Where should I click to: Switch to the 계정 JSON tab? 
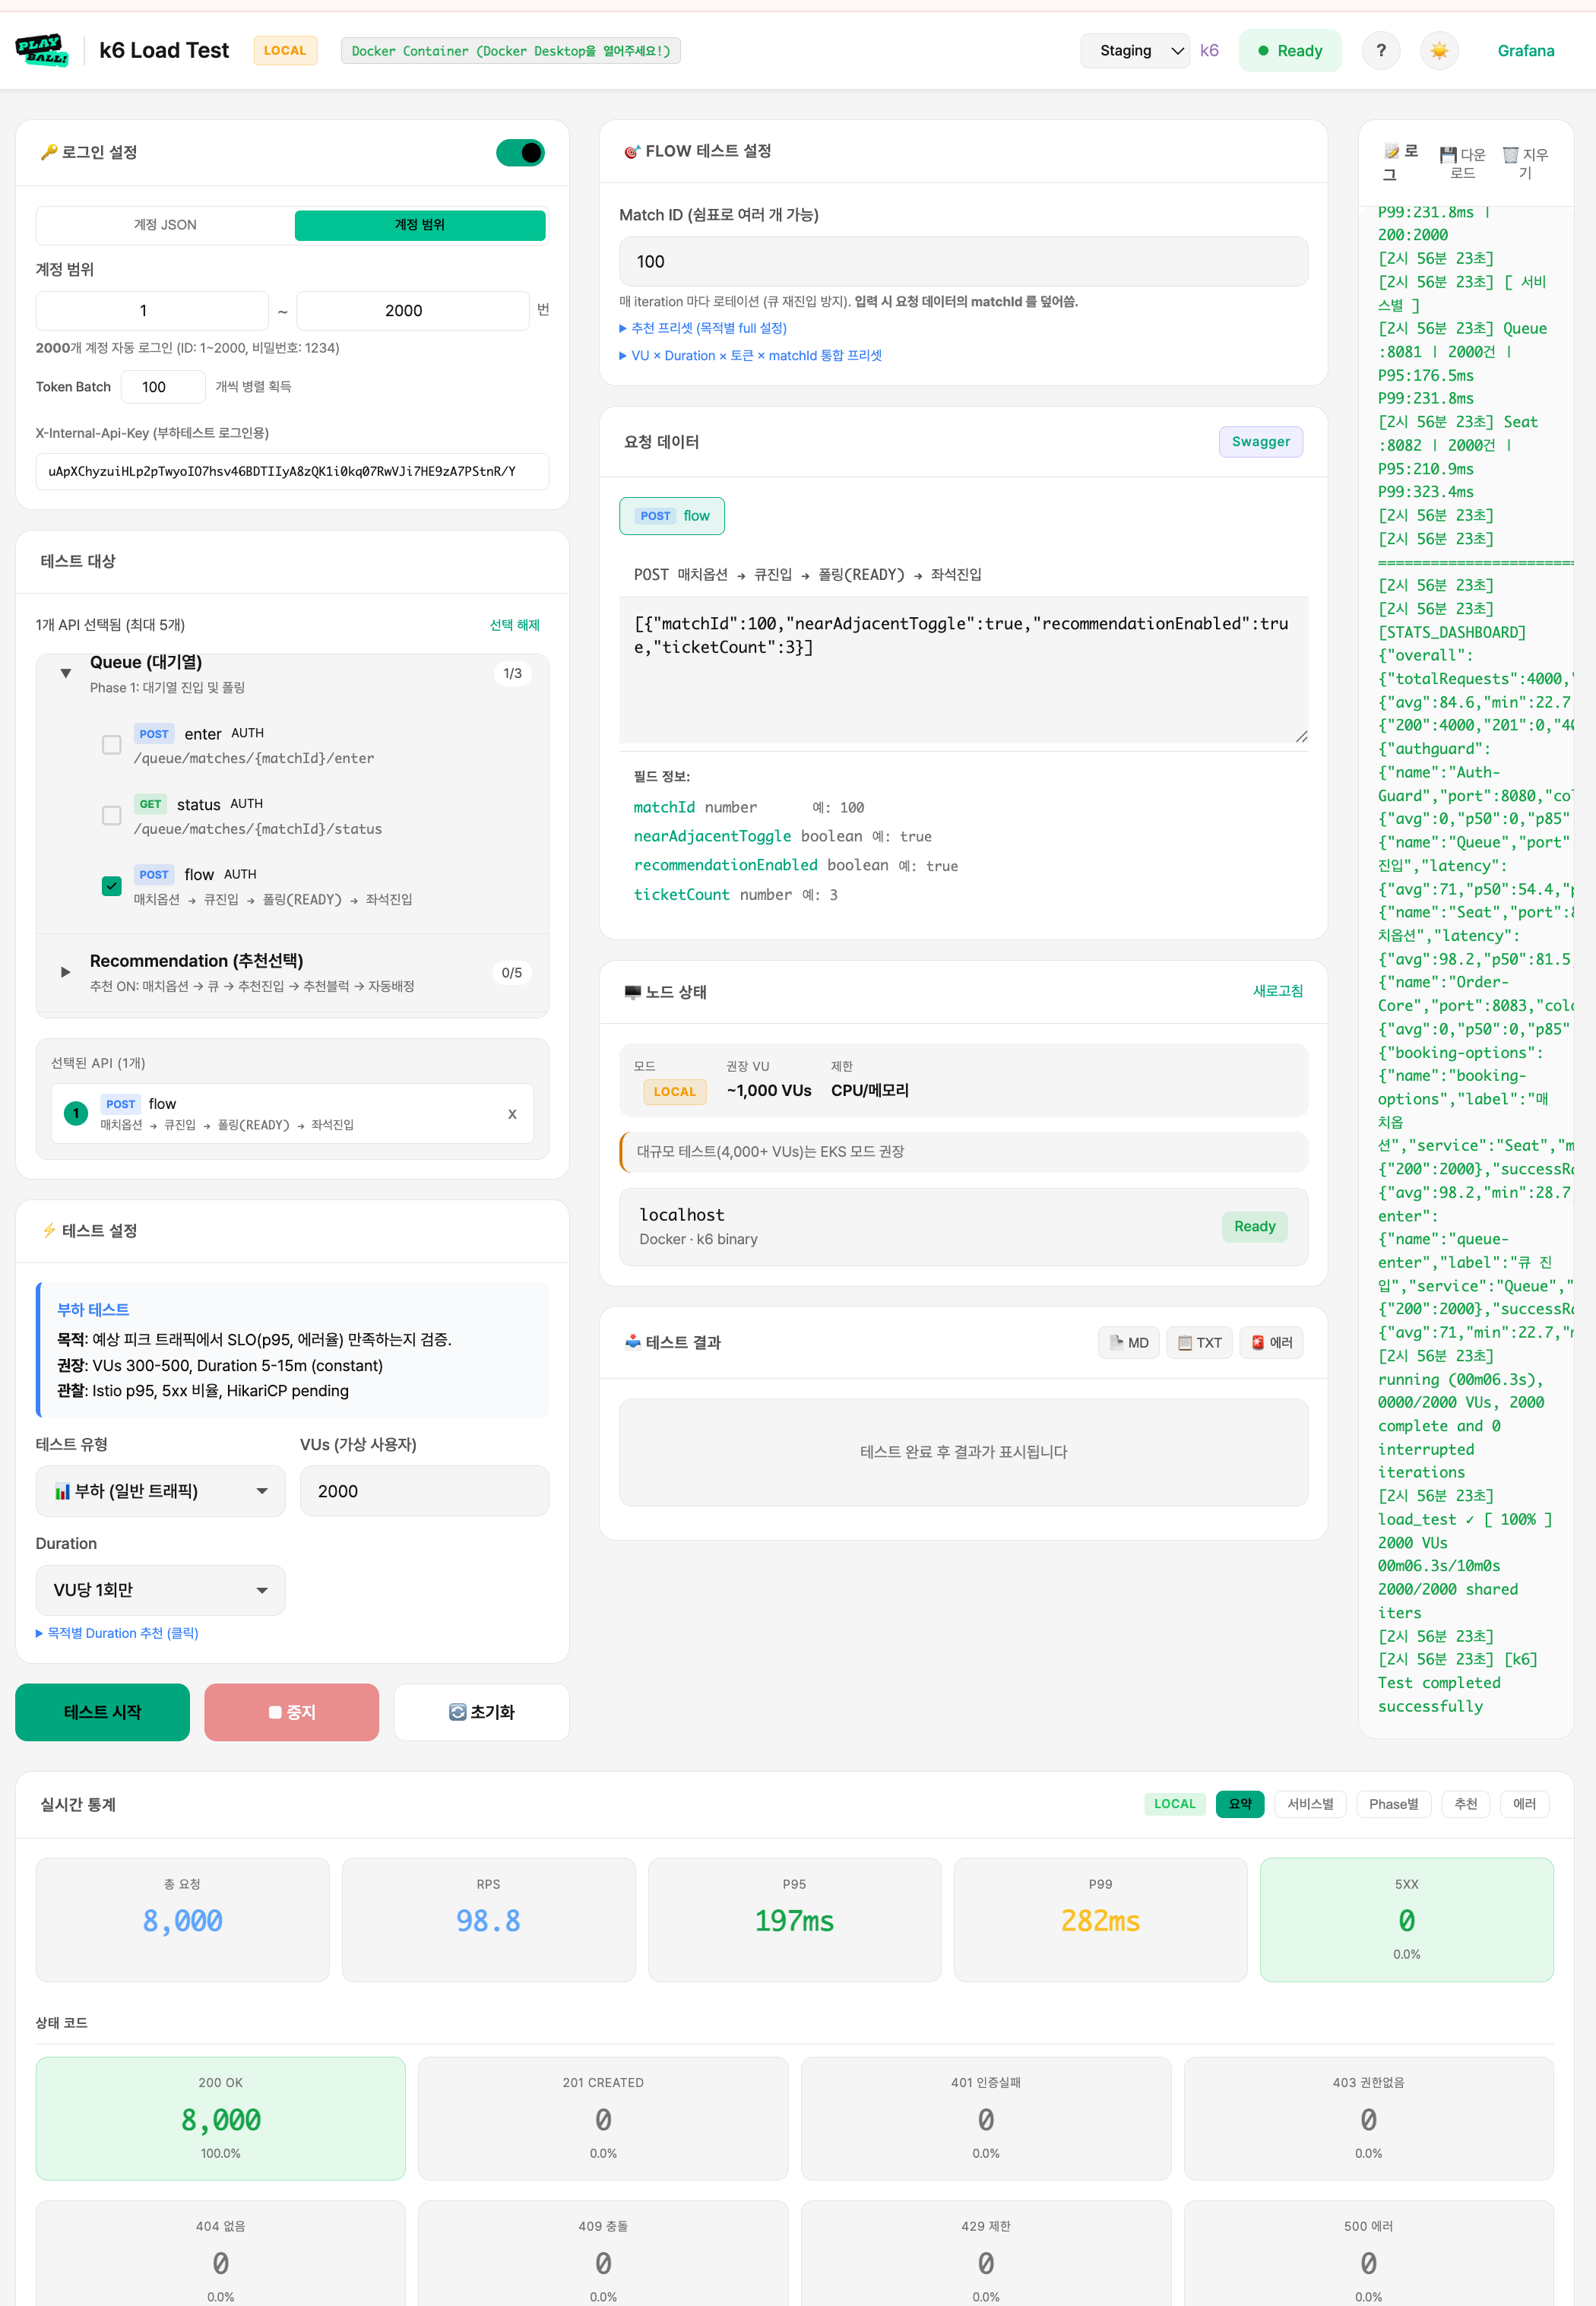click(165, 225)
